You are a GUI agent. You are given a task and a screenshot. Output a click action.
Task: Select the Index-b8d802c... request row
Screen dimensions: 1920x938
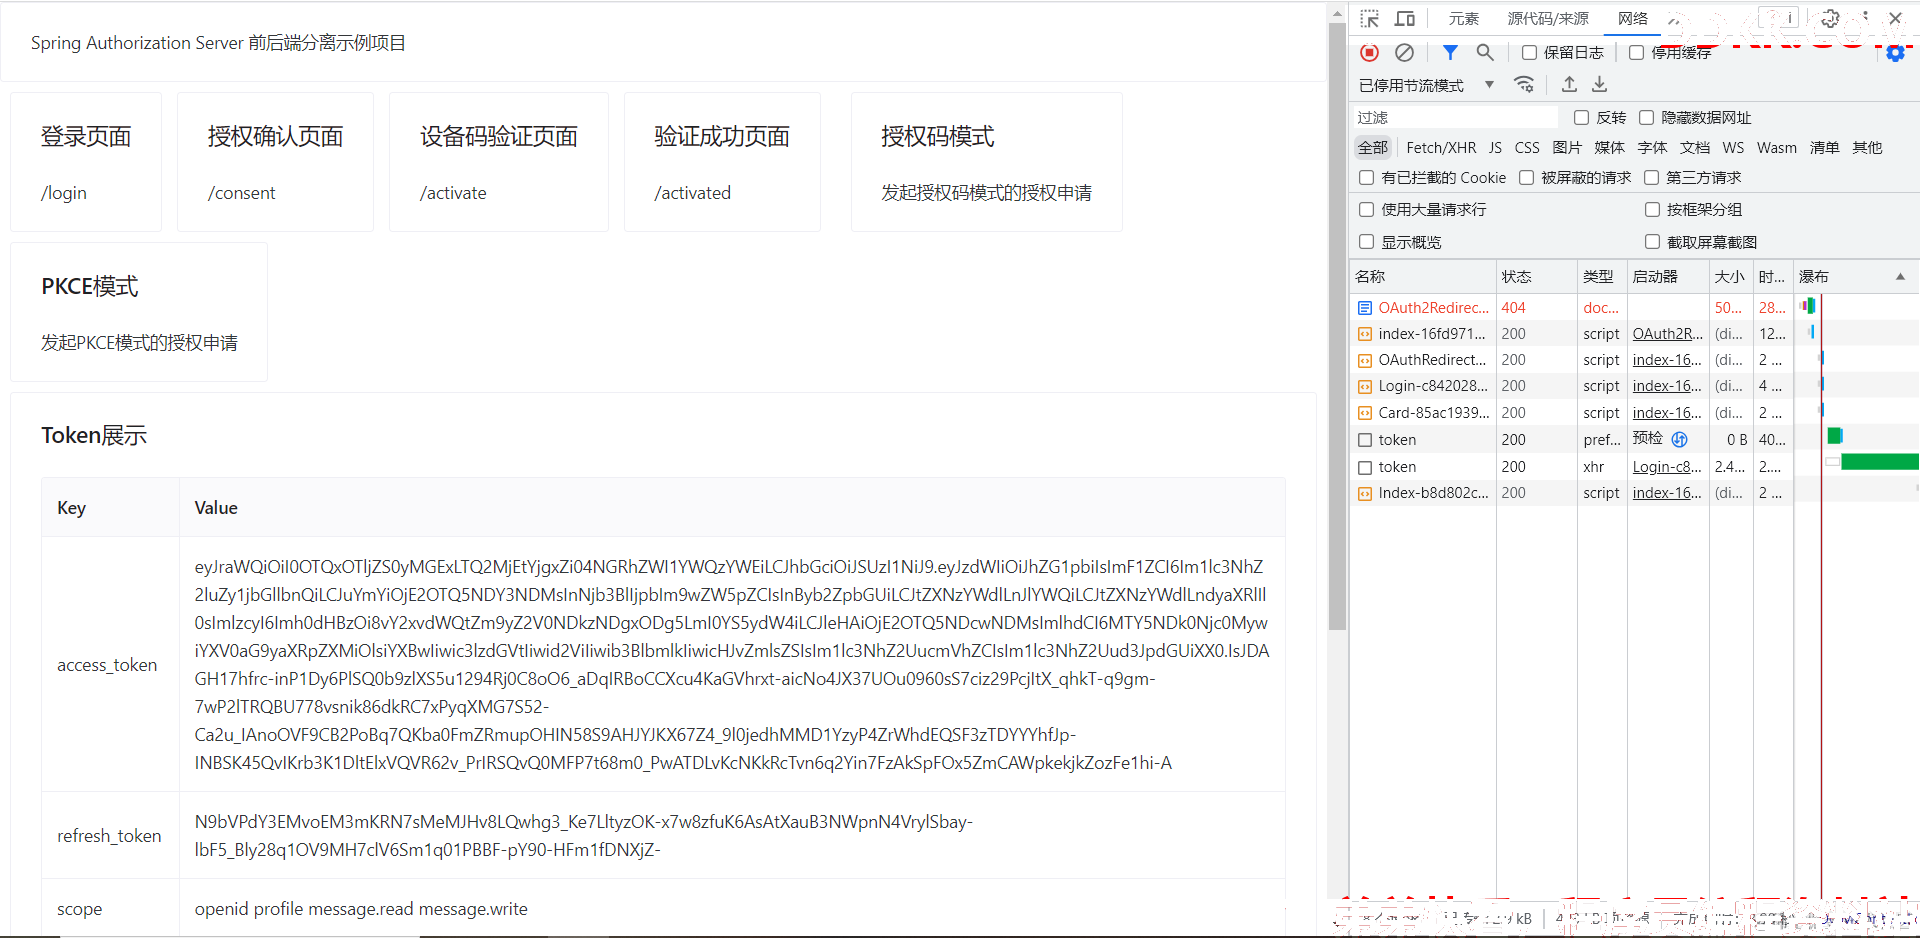(1634, 493)
